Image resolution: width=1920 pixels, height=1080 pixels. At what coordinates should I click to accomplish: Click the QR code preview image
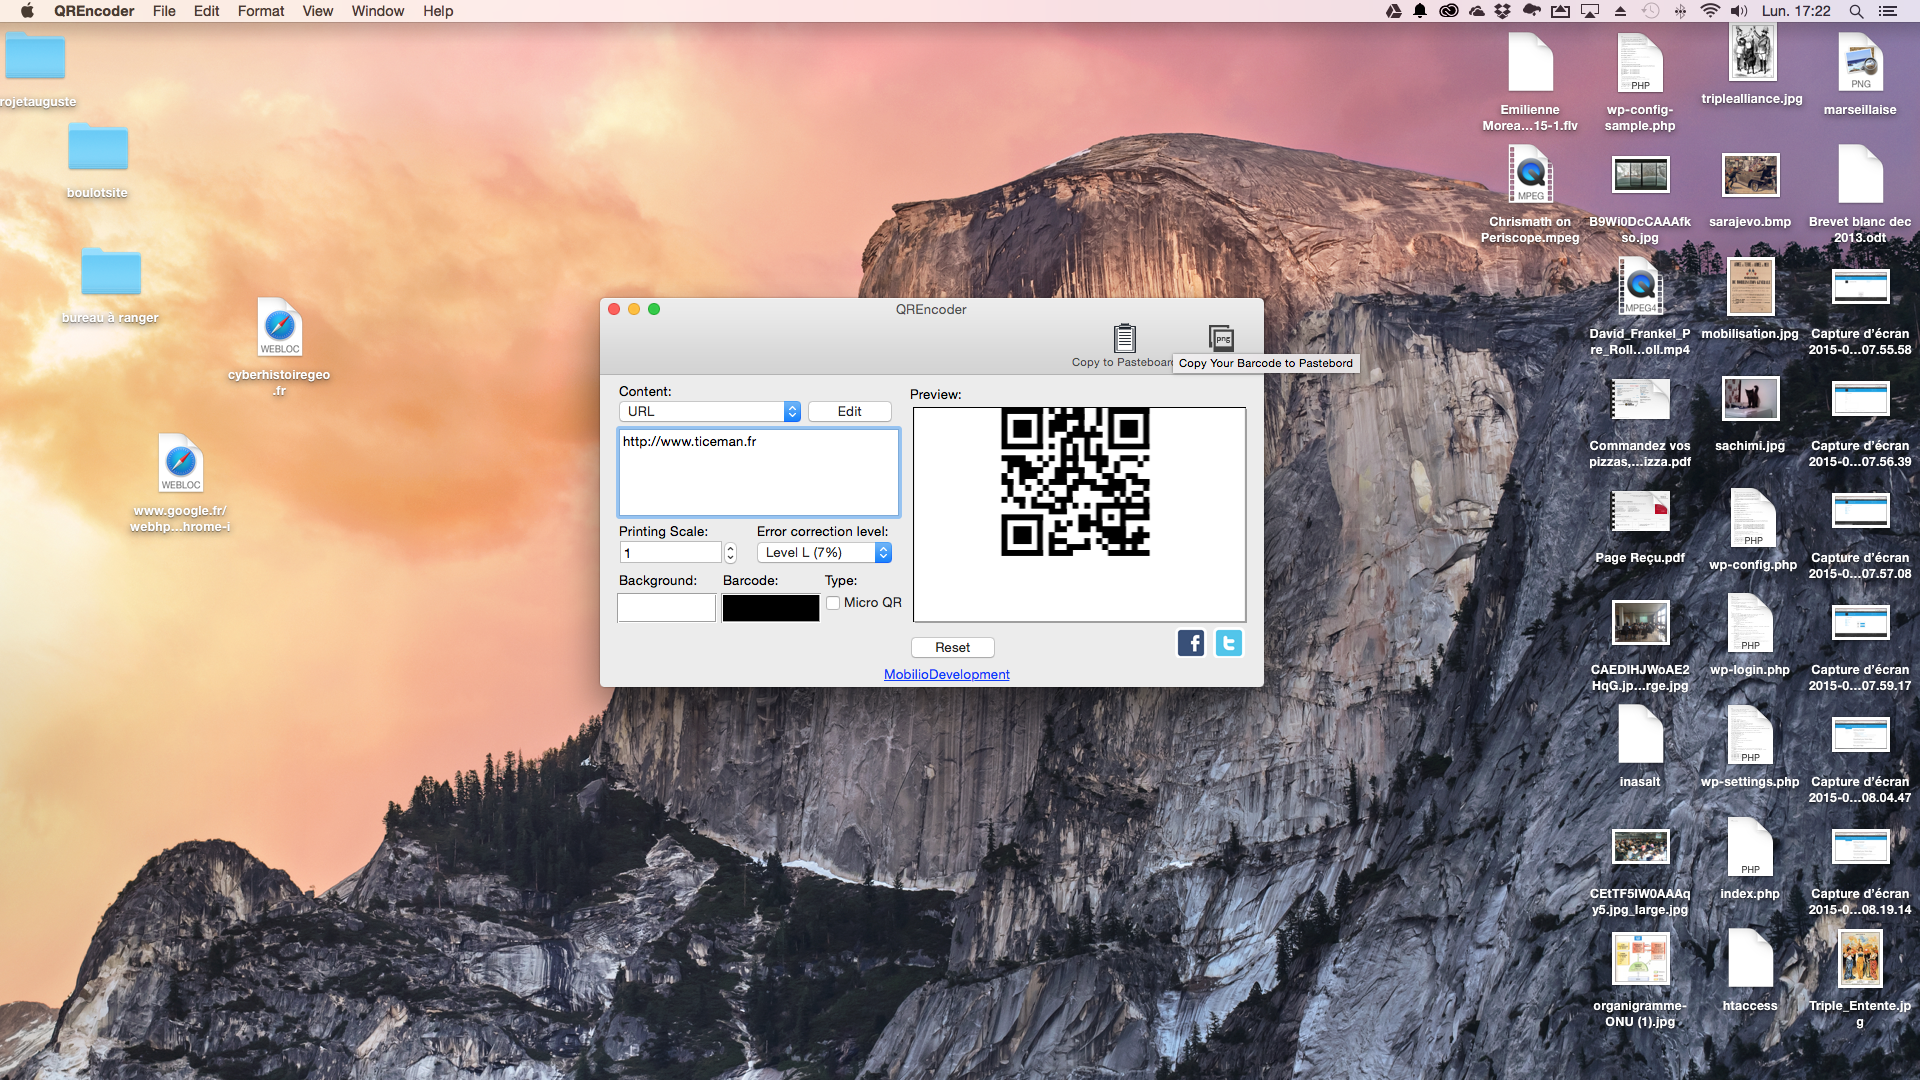coord(1075,482)
